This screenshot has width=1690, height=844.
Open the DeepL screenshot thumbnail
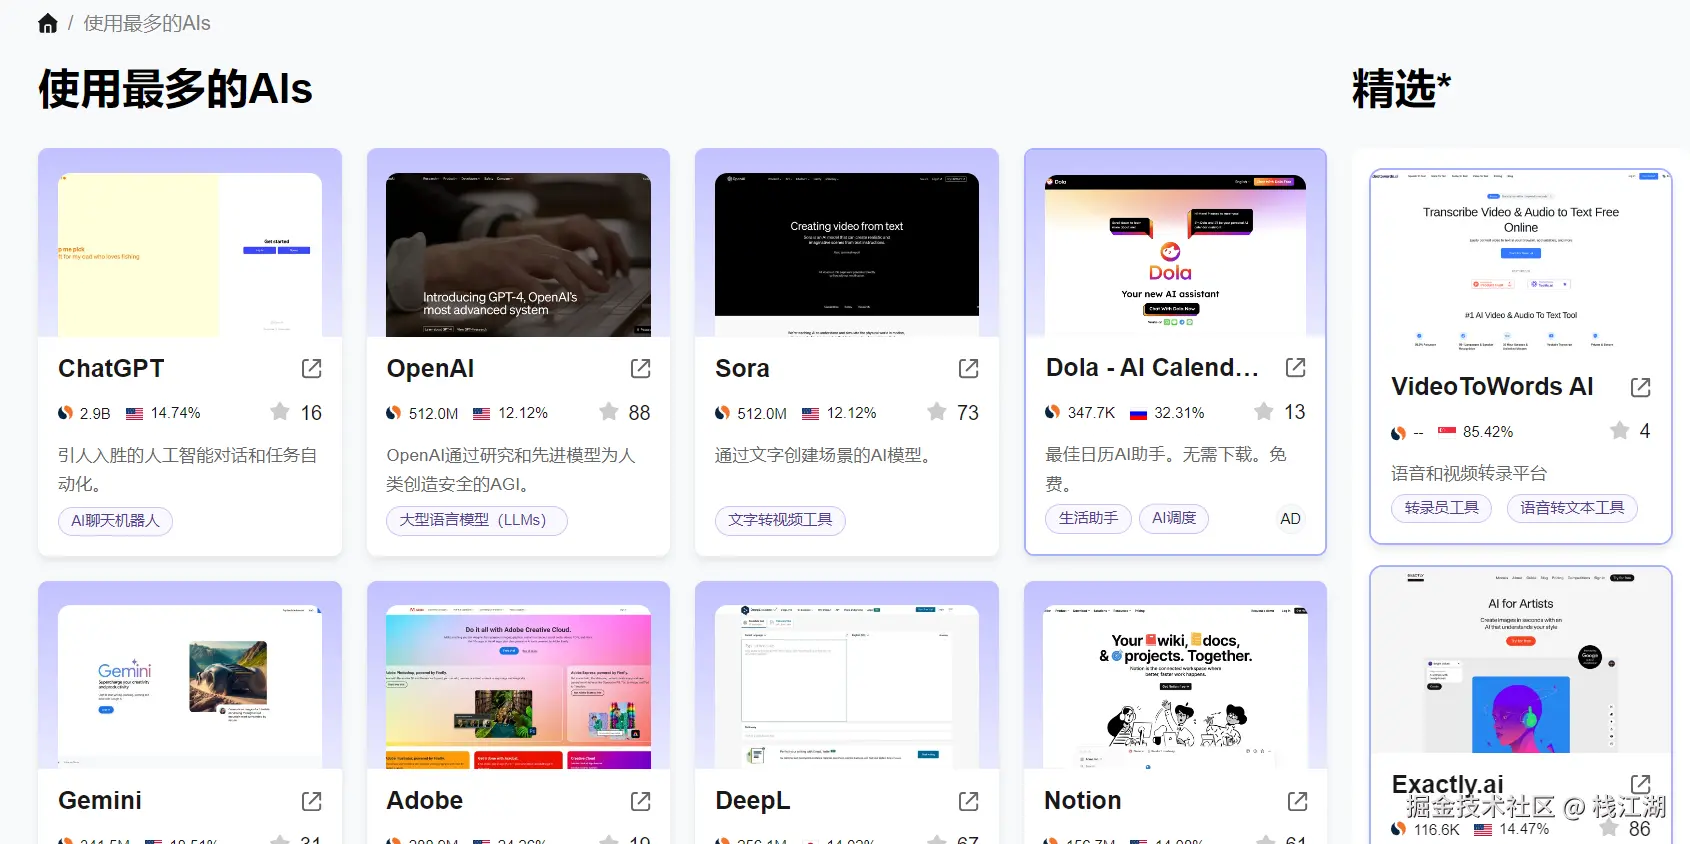click(x=847, y=687)
